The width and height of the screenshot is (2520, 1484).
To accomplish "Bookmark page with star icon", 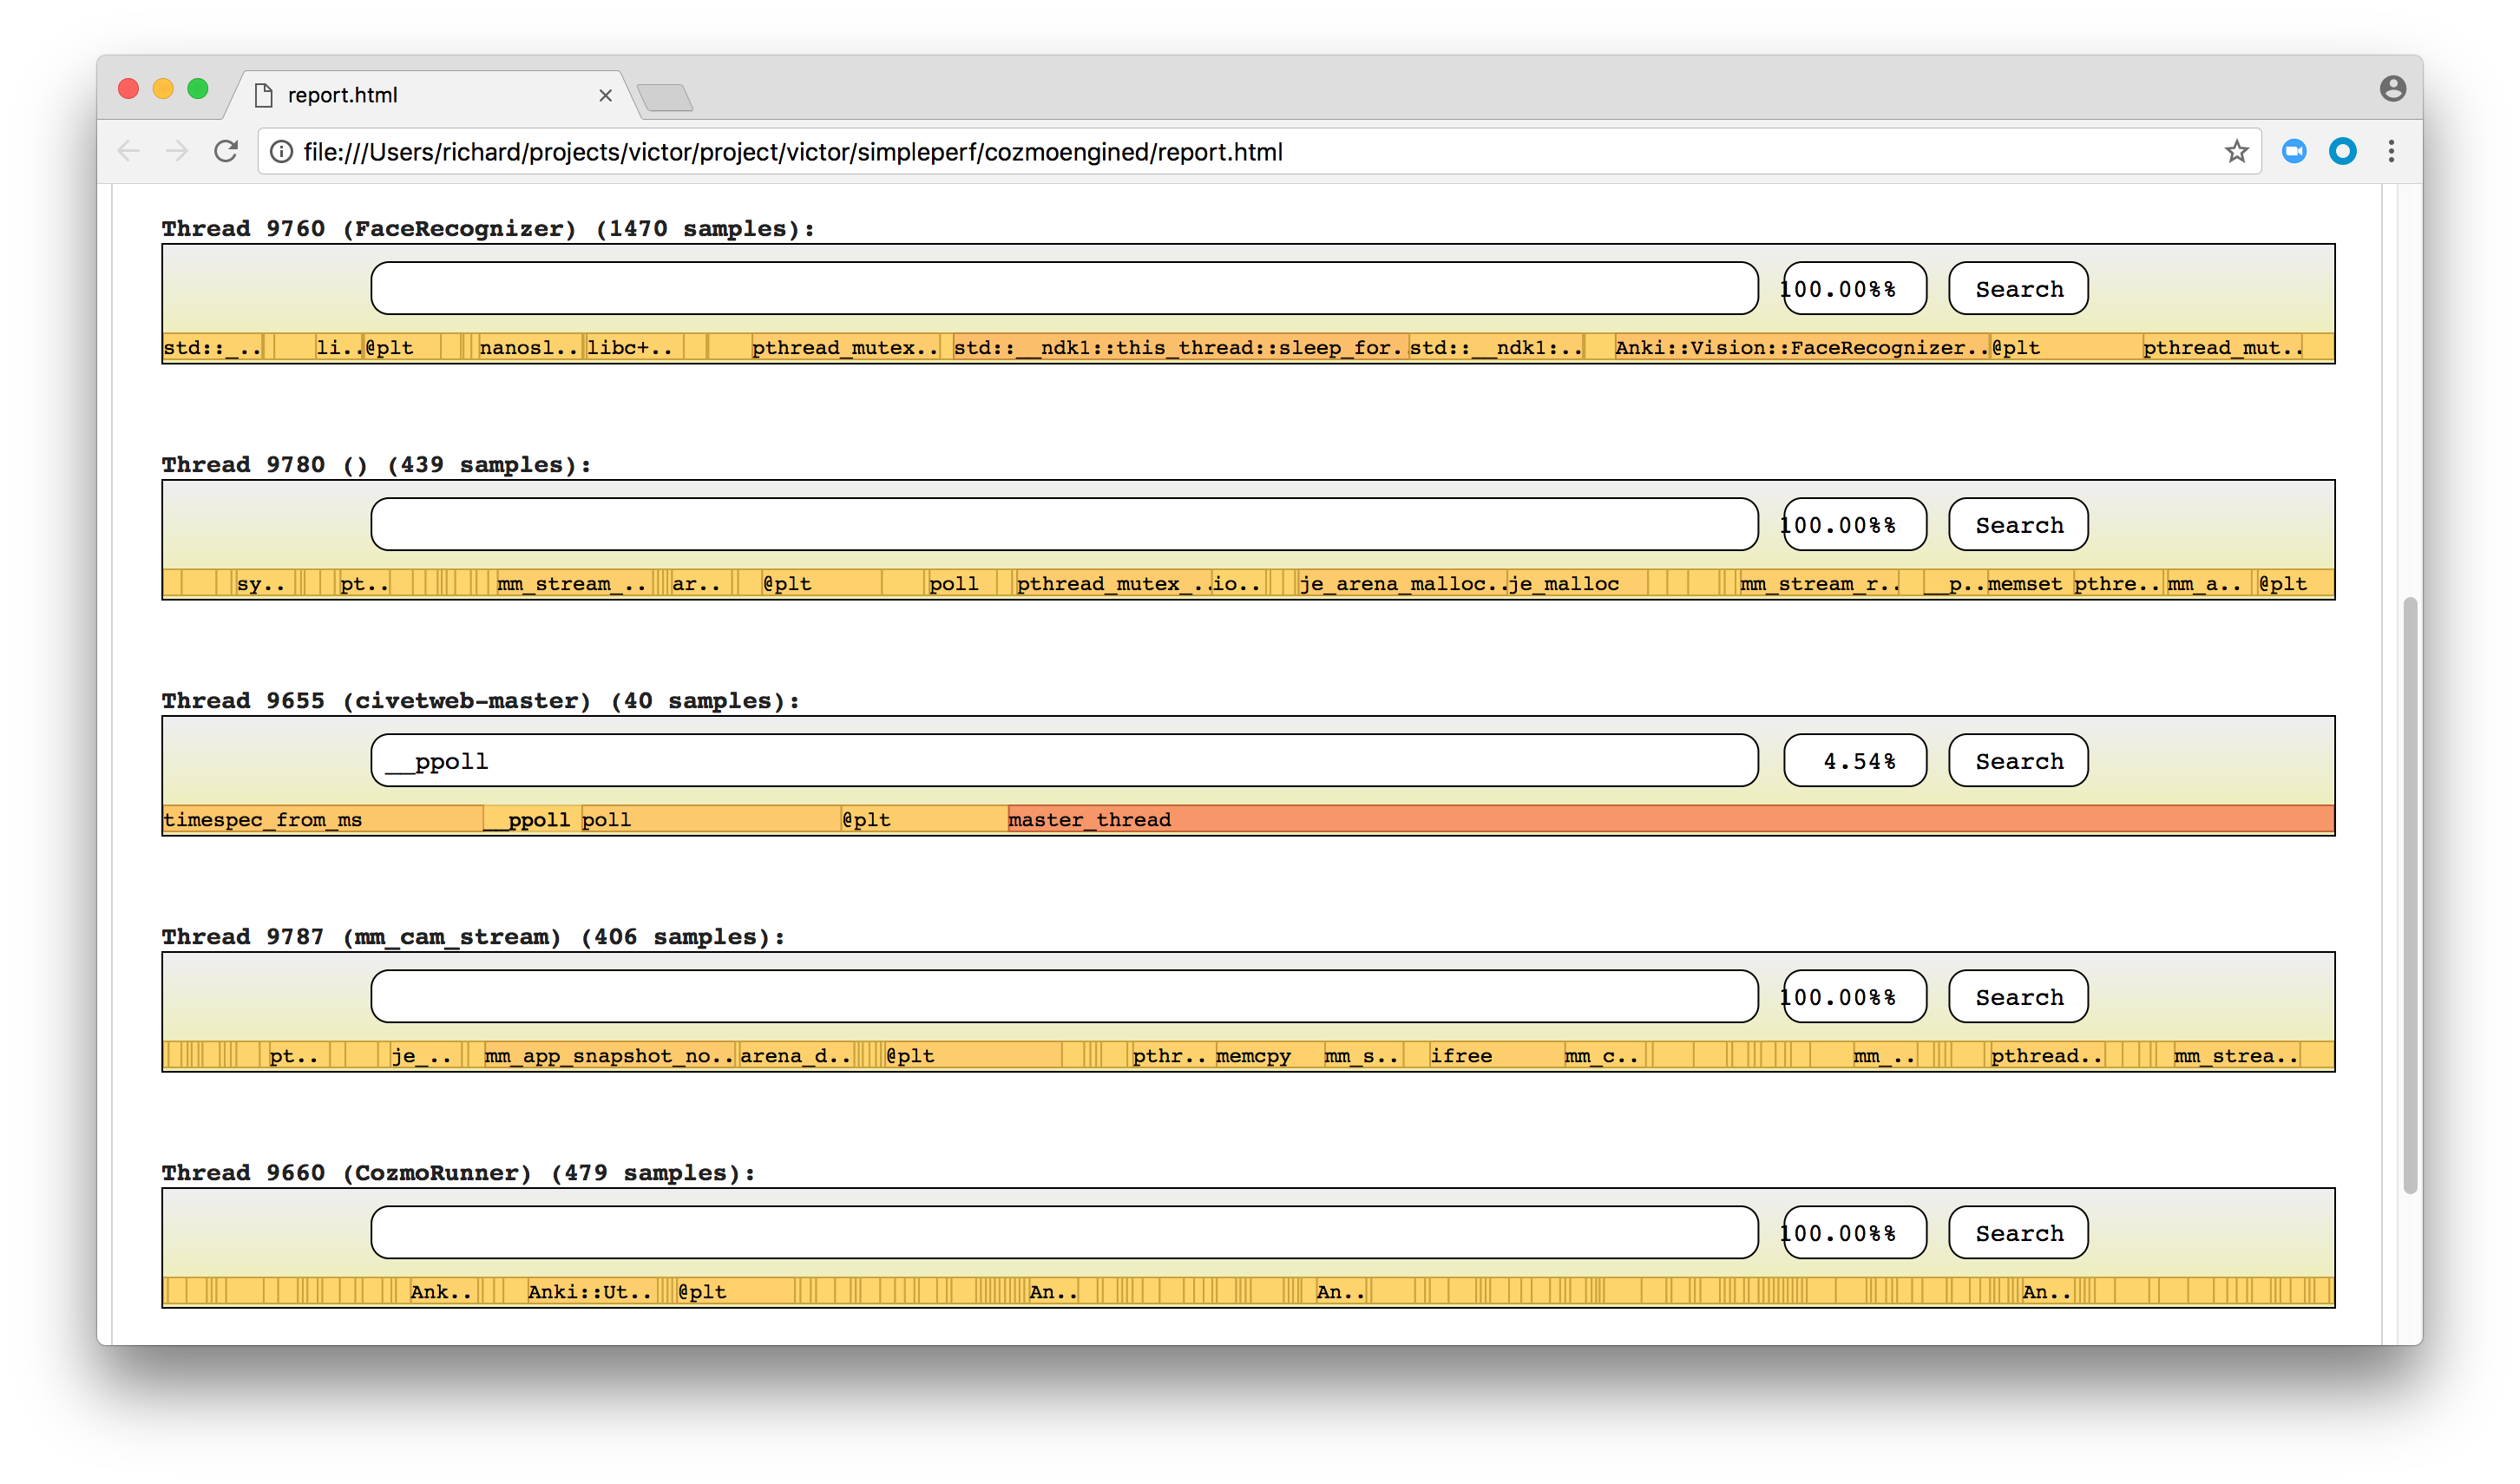I will coord(2236,151).
